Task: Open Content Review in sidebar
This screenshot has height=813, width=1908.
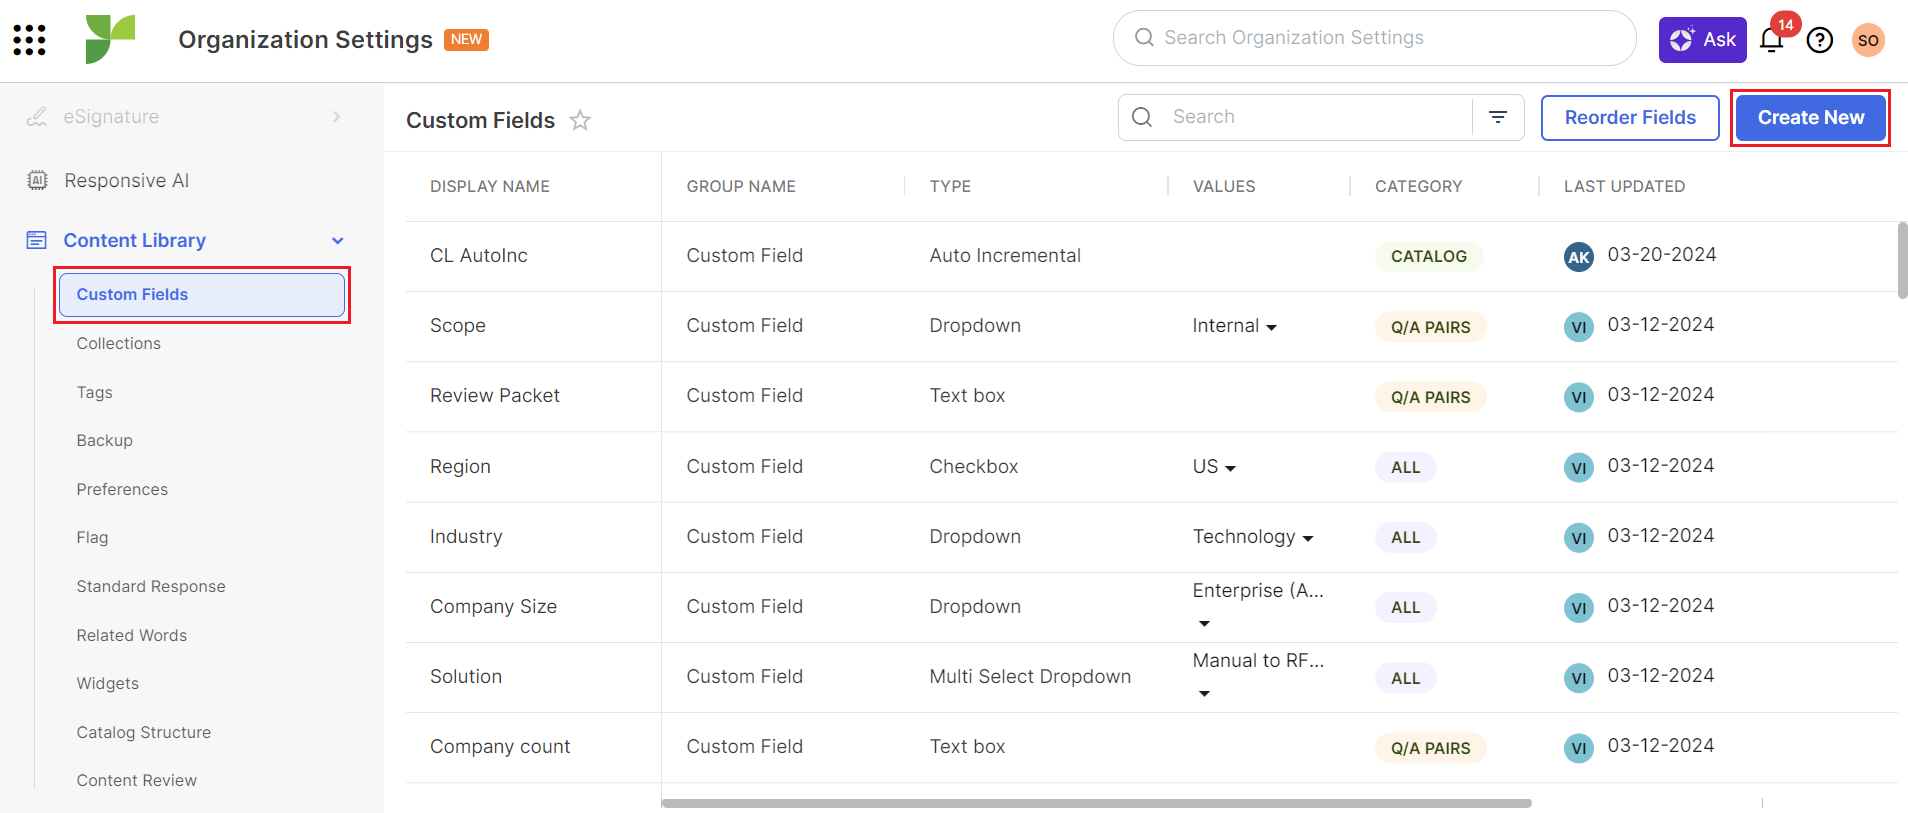Action: (136, 780)
